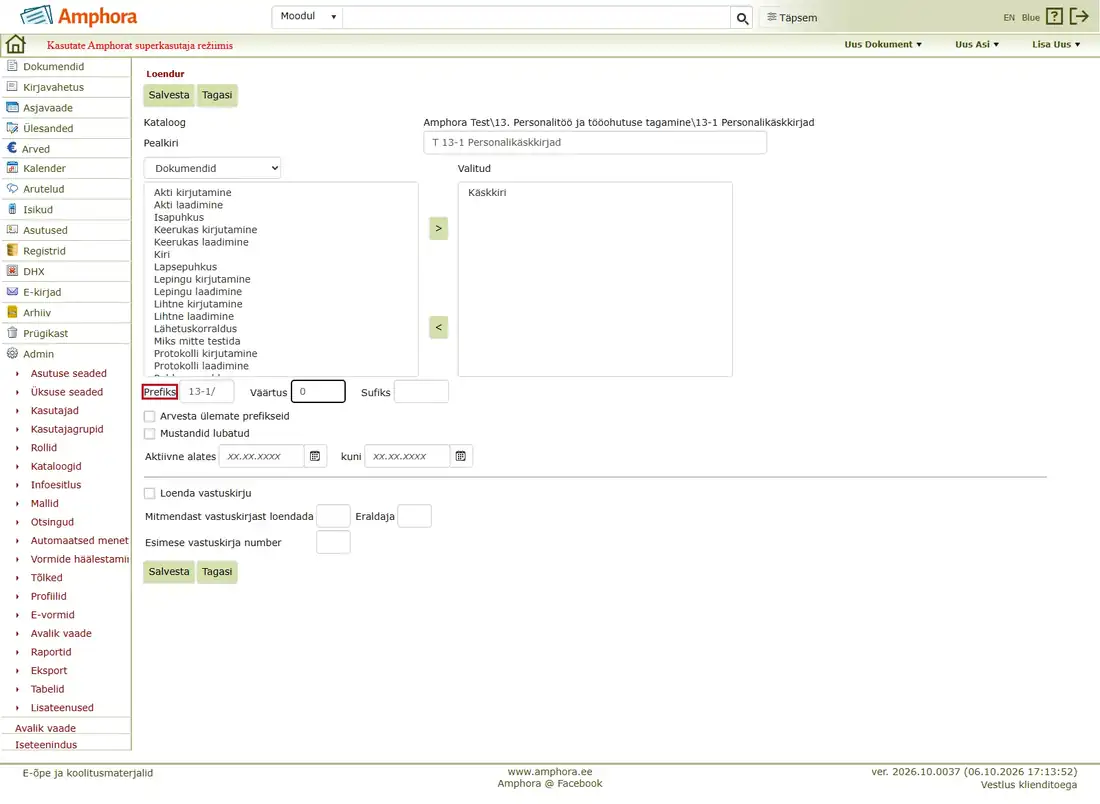Open the Moodul search dropdown
1100x804 pixels.
tap(307, 17)
